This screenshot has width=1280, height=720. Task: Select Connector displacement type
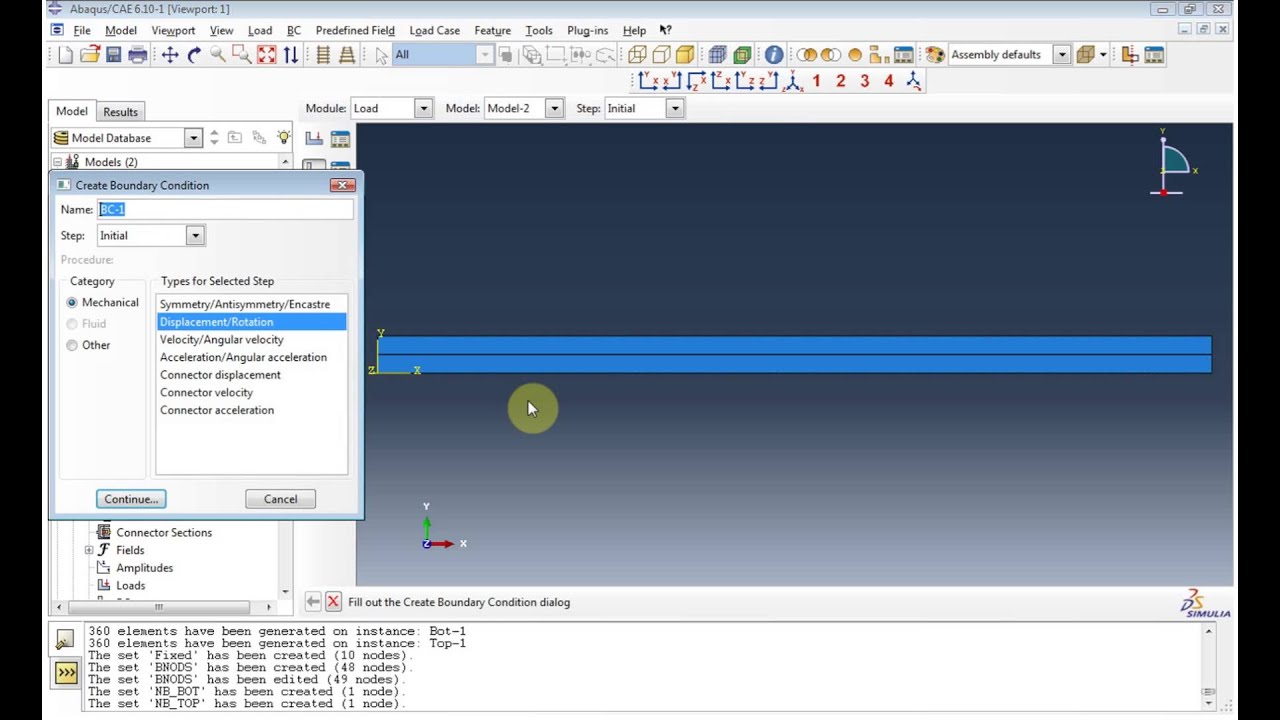251,375
